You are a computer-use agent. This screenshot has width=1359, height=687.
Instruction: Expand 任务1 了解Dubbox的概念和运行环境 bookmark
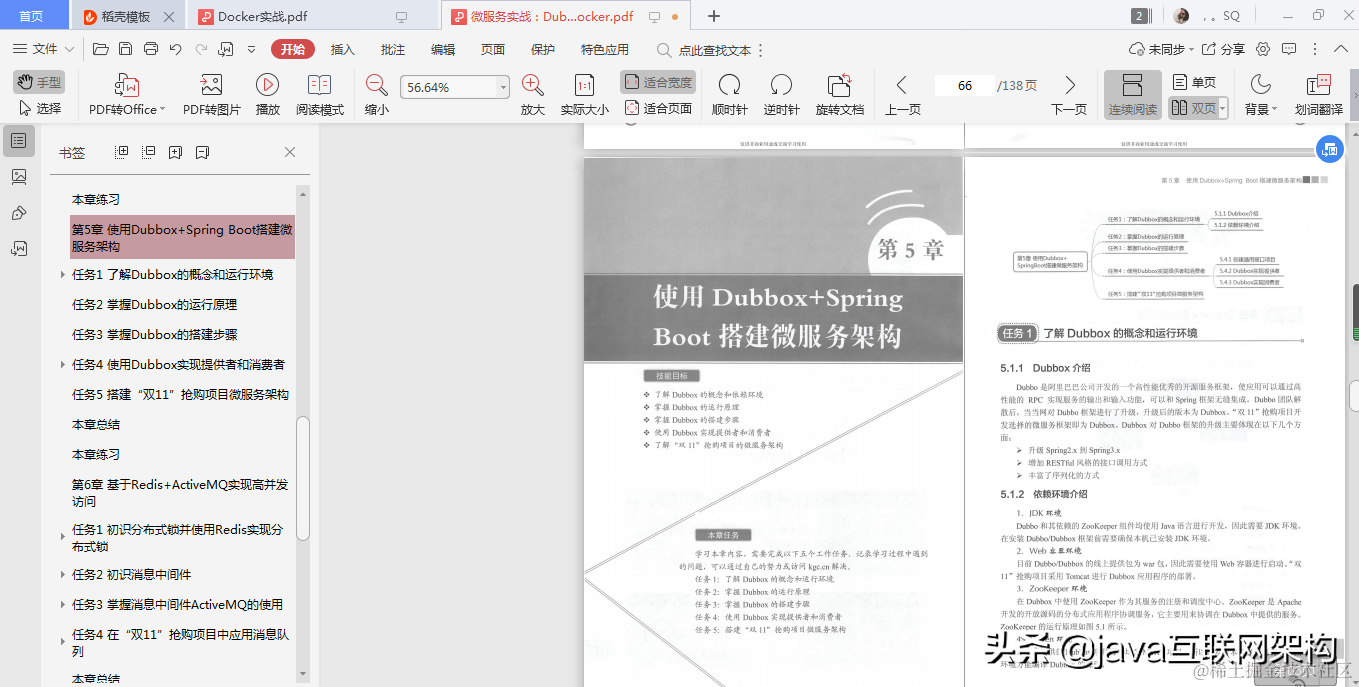62,274
